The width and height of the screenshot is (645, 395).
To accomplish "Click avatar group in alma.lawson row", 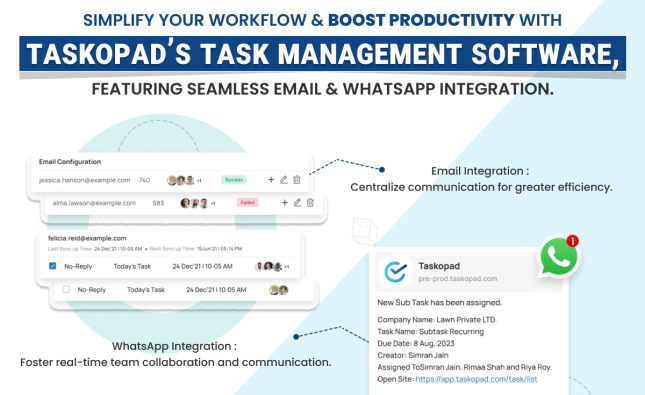I will (x=198, y=203).
